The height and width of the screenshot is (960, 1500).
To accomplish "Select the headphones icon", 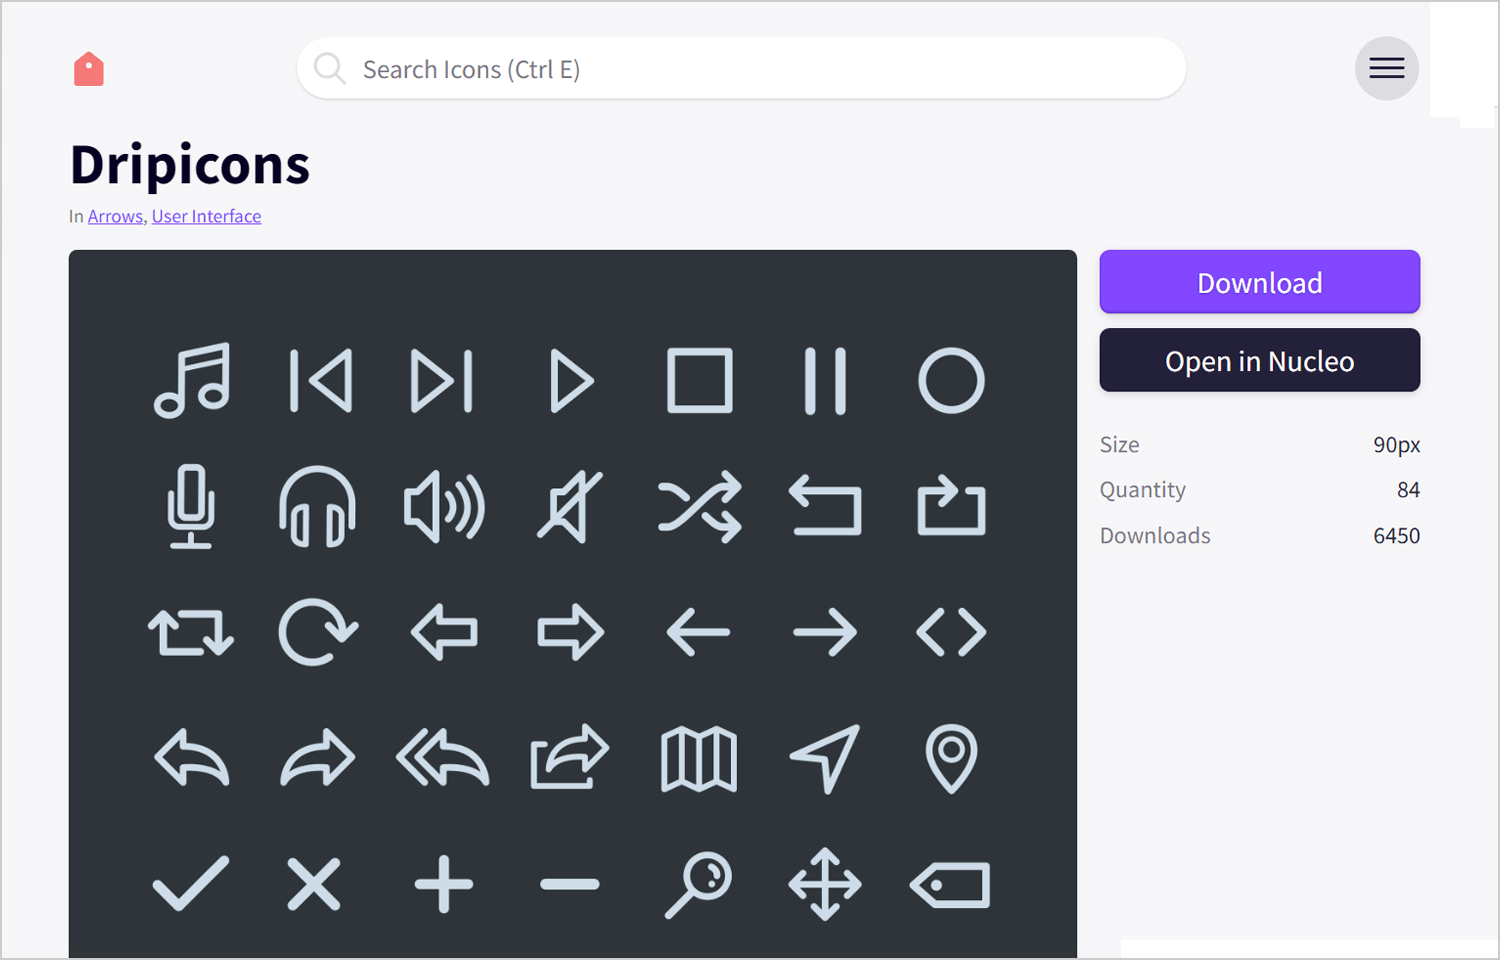I will pos(317,507).
